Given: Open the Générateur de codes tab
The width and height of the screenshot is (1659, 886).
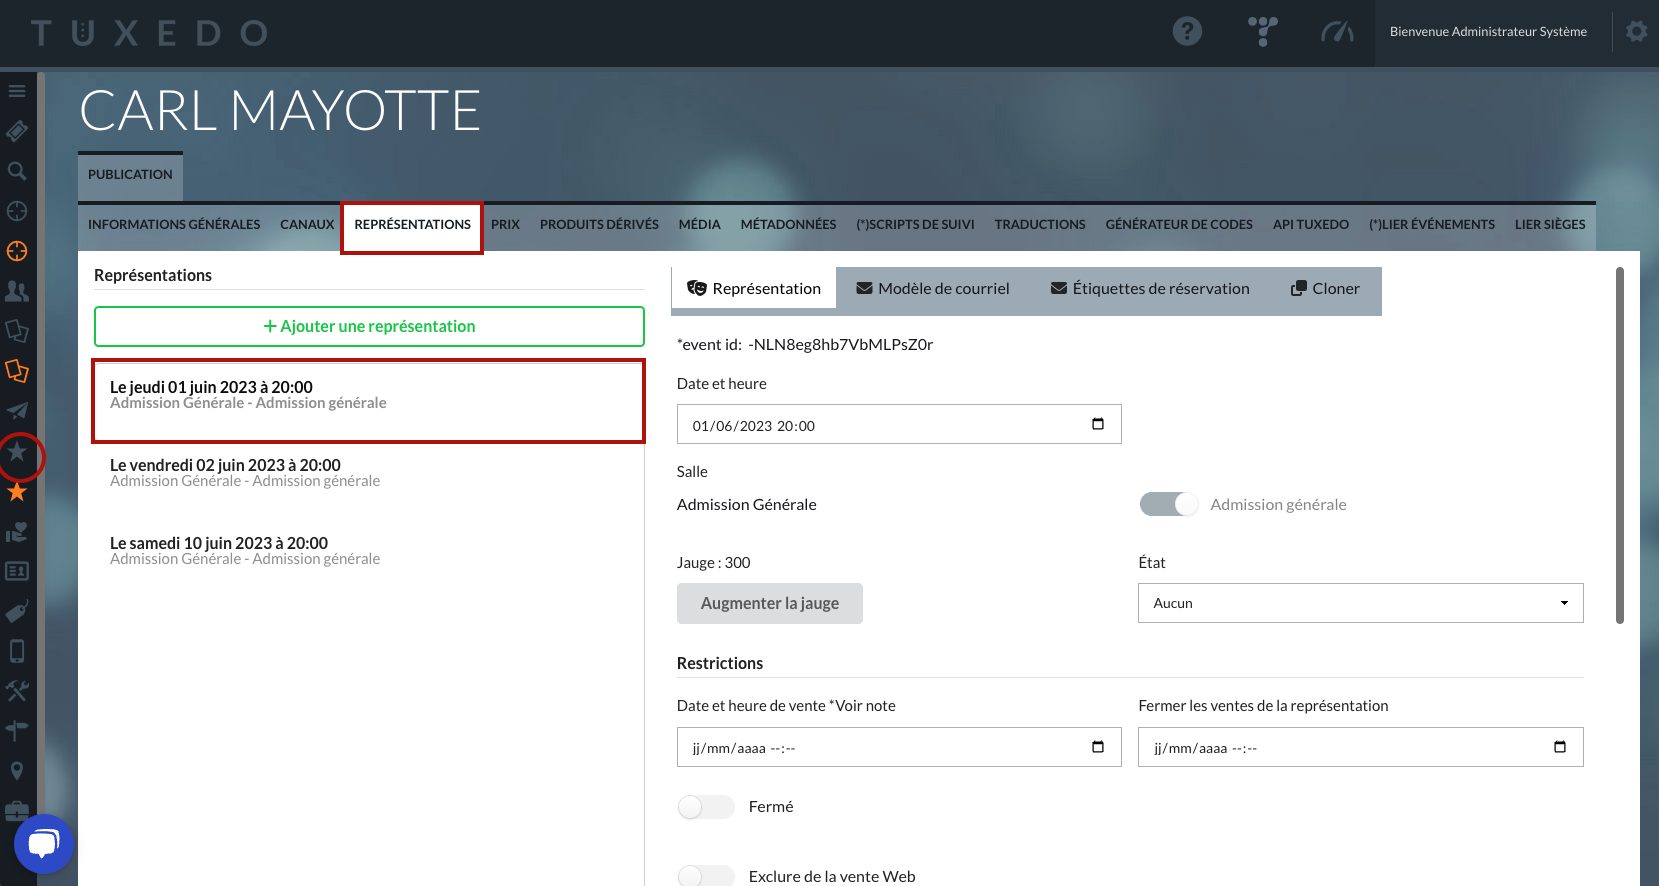Looking at the screenshot, I should click(1179, 225).
